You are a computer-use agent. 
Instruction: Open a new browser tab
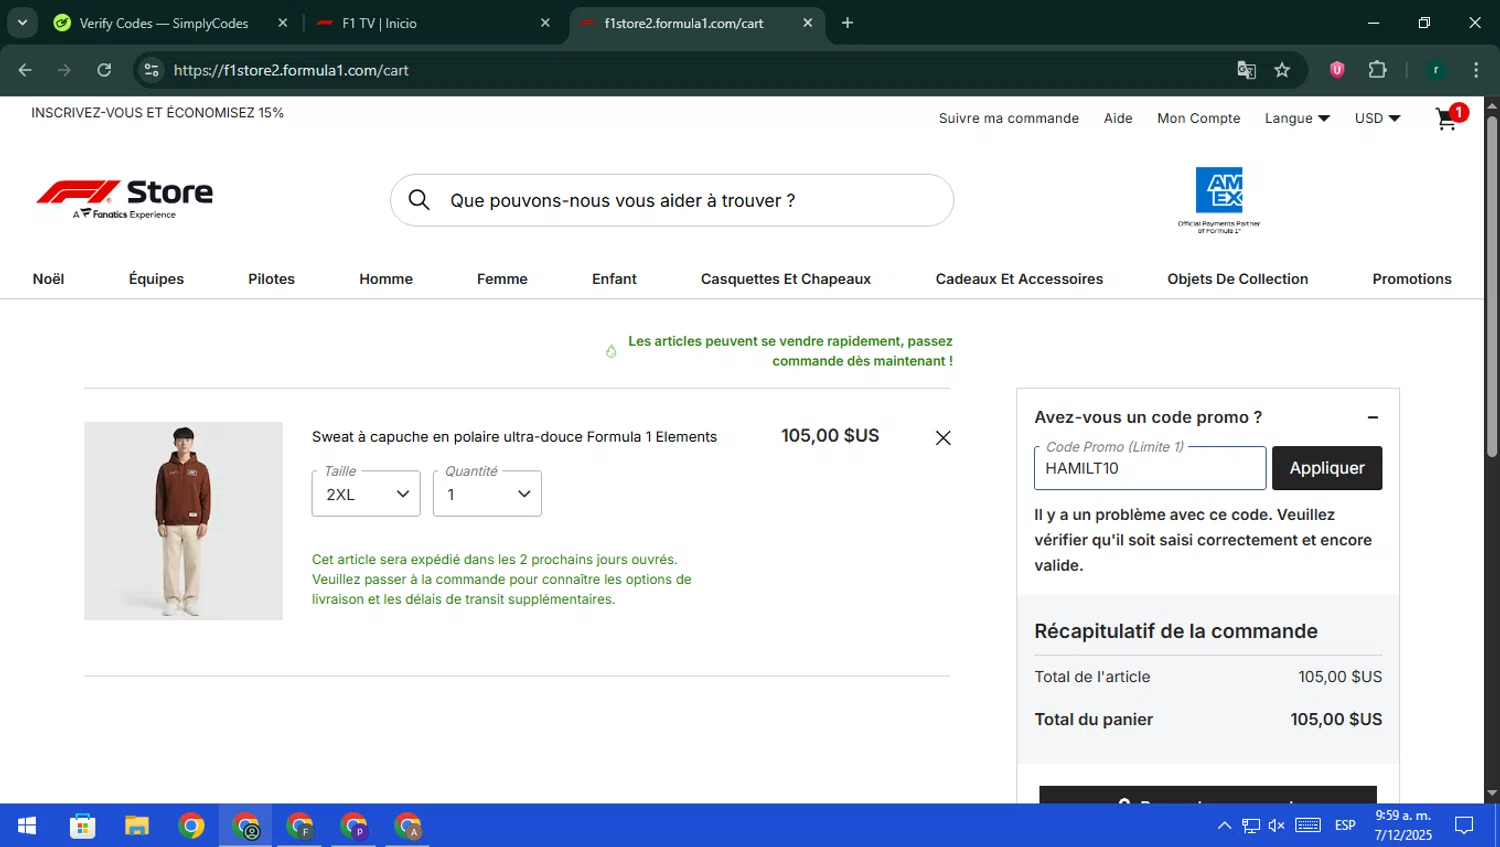[x=847, y=22]
